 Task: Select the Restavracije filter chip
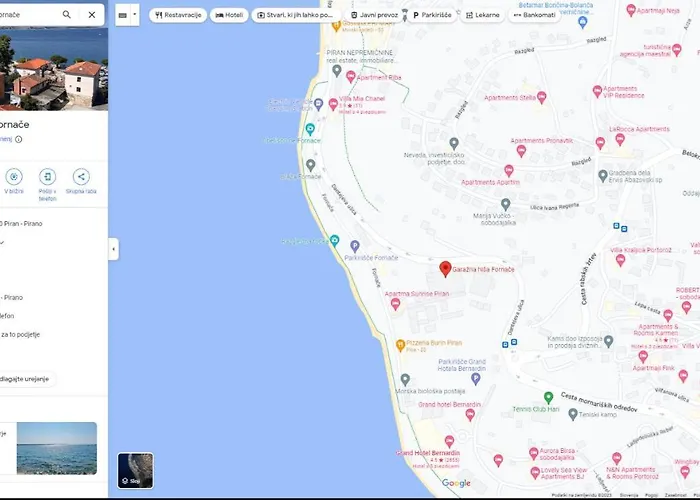(x=178, y=15)
